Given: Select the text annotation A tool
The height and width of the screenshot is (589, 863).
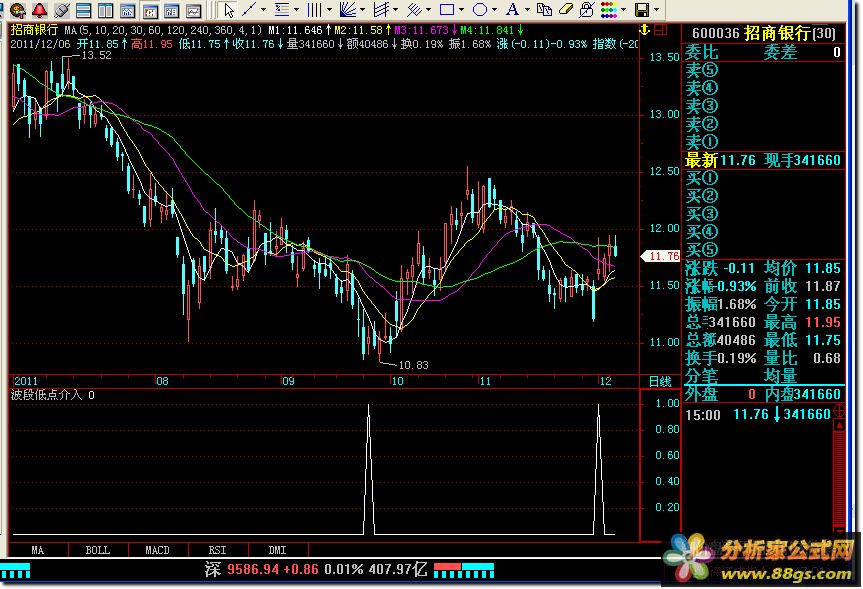Looking at the screenshot, I should 512,9.
